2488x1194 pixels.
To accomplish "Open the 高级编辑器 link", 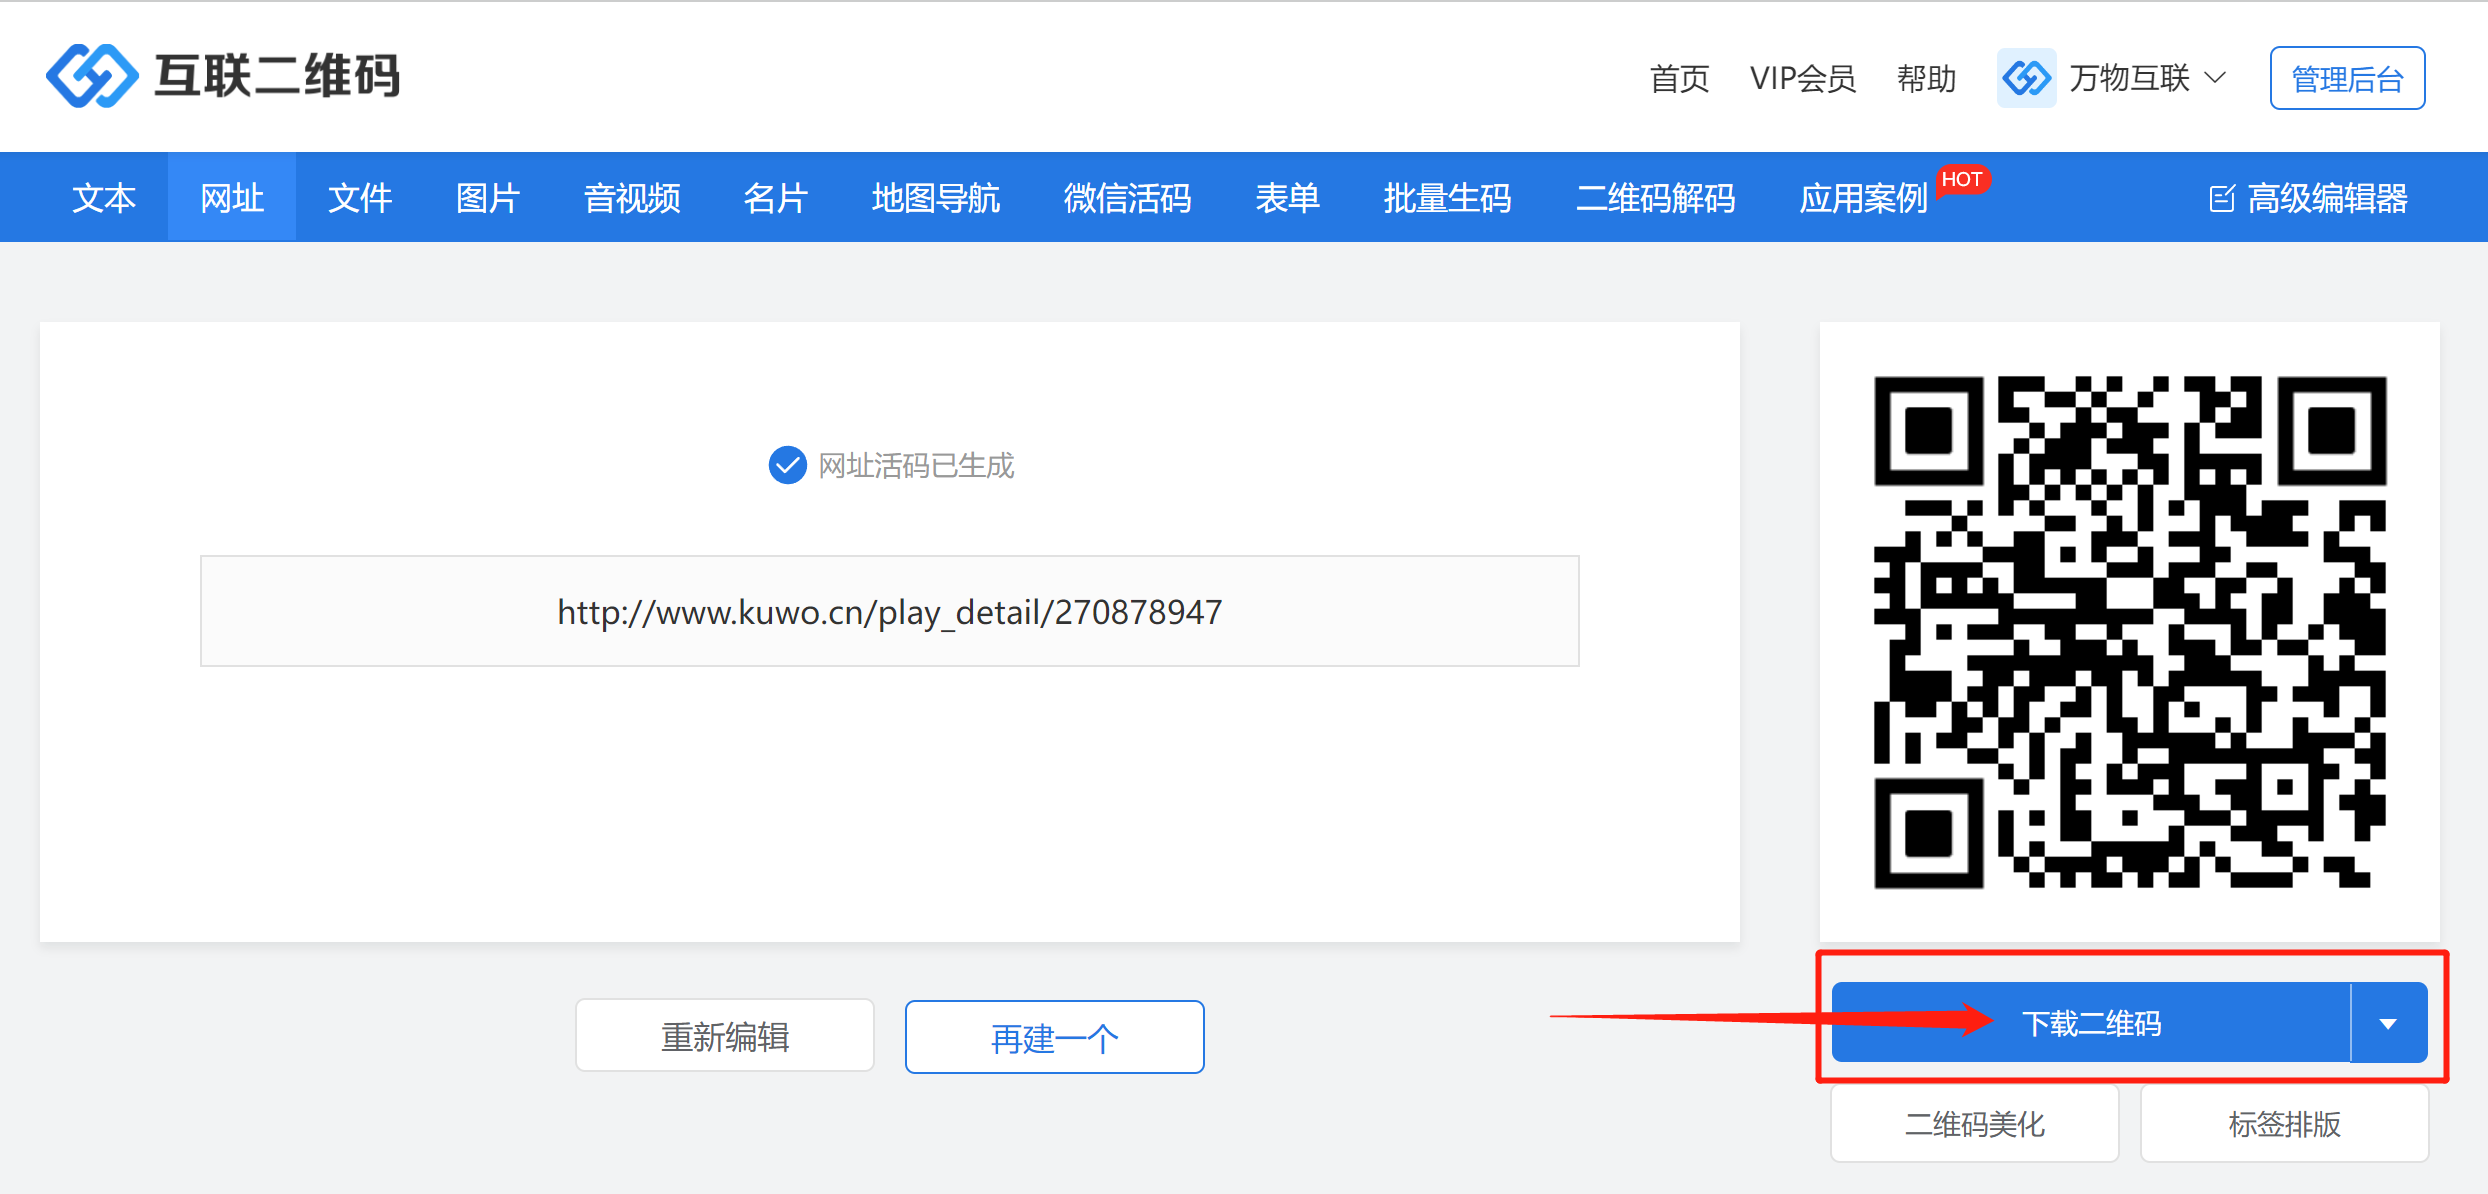I will 2308,198.
